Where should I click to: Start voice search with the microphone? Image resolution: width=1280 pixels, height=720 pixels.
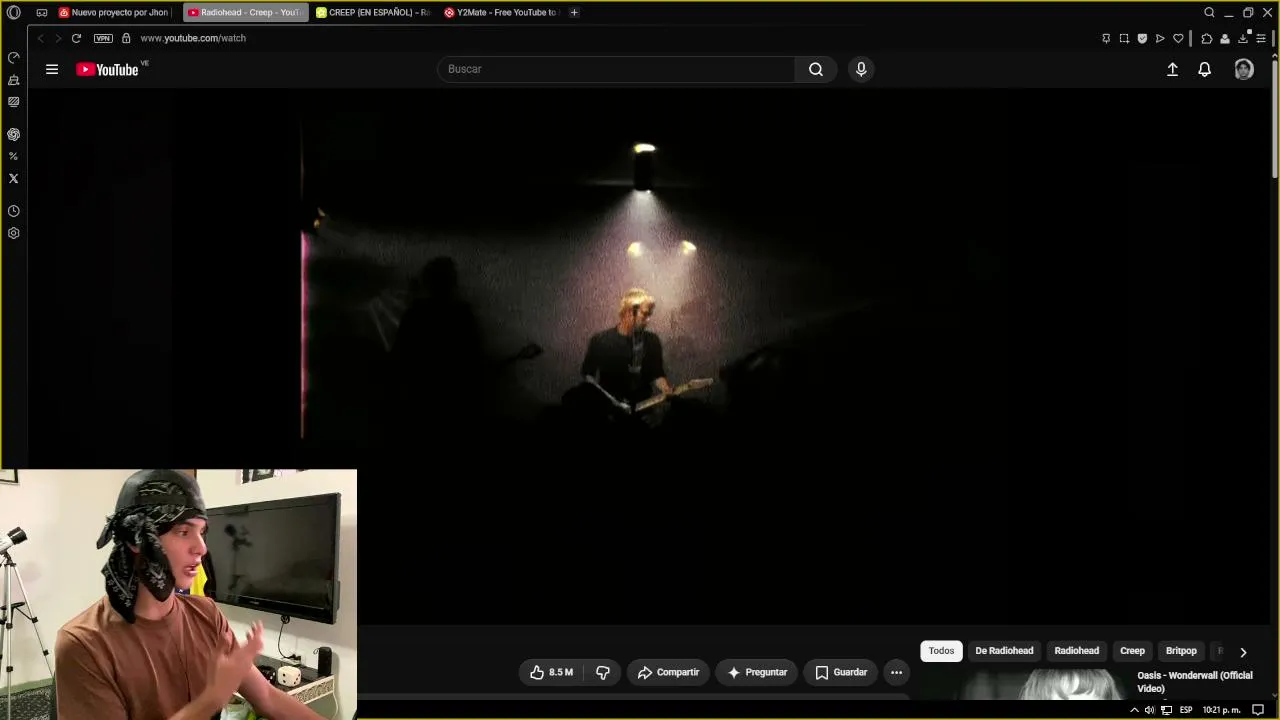click(861, 69)
